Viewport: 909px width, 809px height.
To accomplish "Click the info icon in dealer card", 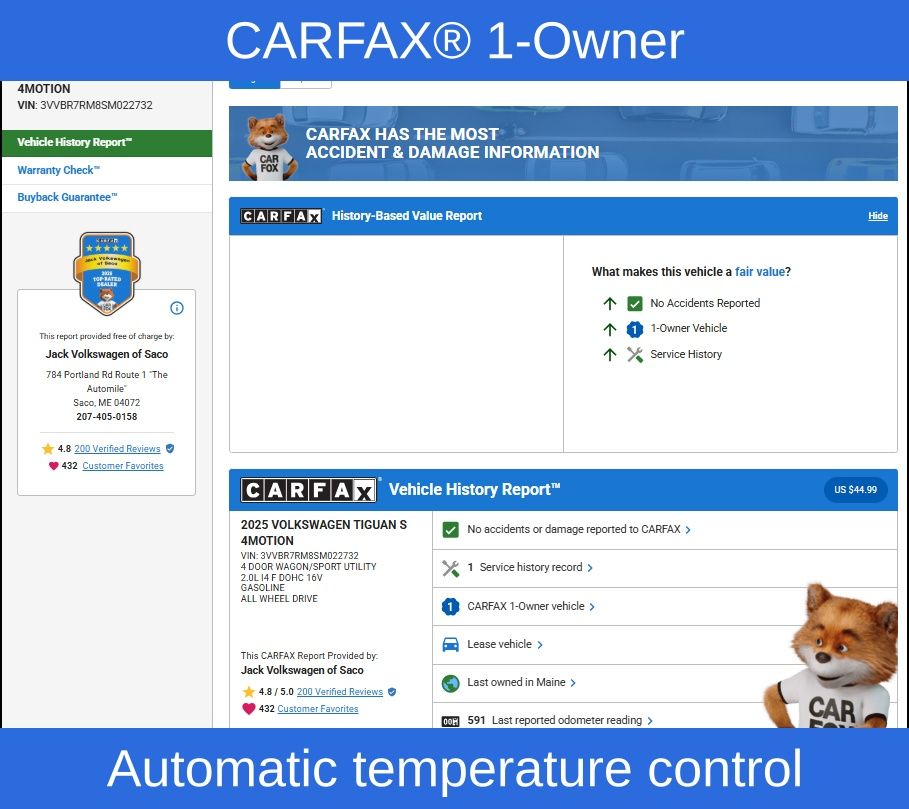I will pyautogui.click(x=177, y=308).
